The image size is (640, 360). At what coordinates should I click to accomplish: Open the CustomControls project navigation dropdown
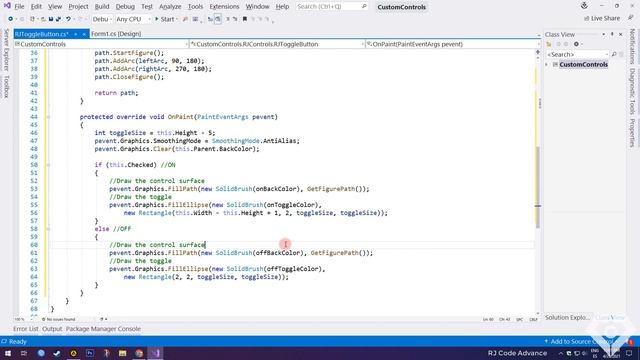point(101,44)
